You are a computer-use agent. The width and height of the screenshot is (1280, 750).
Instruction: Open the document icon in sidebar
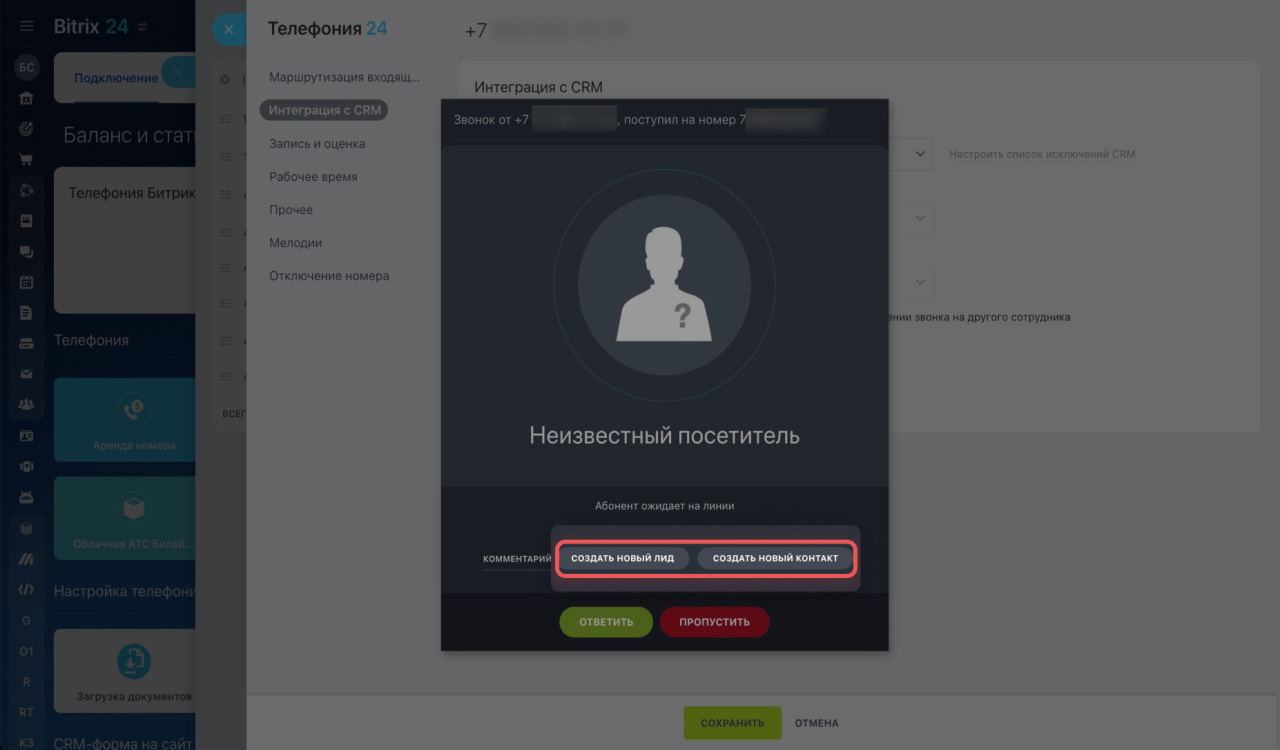[x=27, y=312]
